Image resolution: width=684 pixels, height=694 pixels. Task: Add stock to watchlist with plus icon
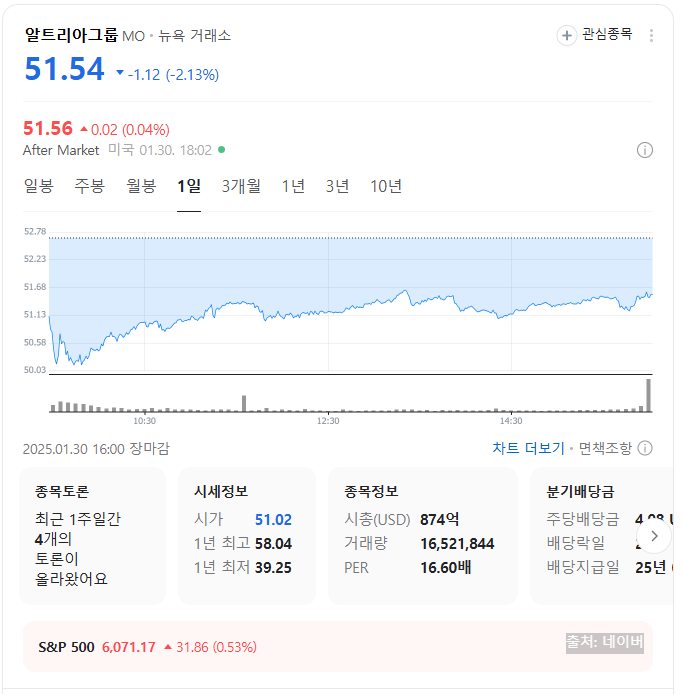(x=566, y=35)
